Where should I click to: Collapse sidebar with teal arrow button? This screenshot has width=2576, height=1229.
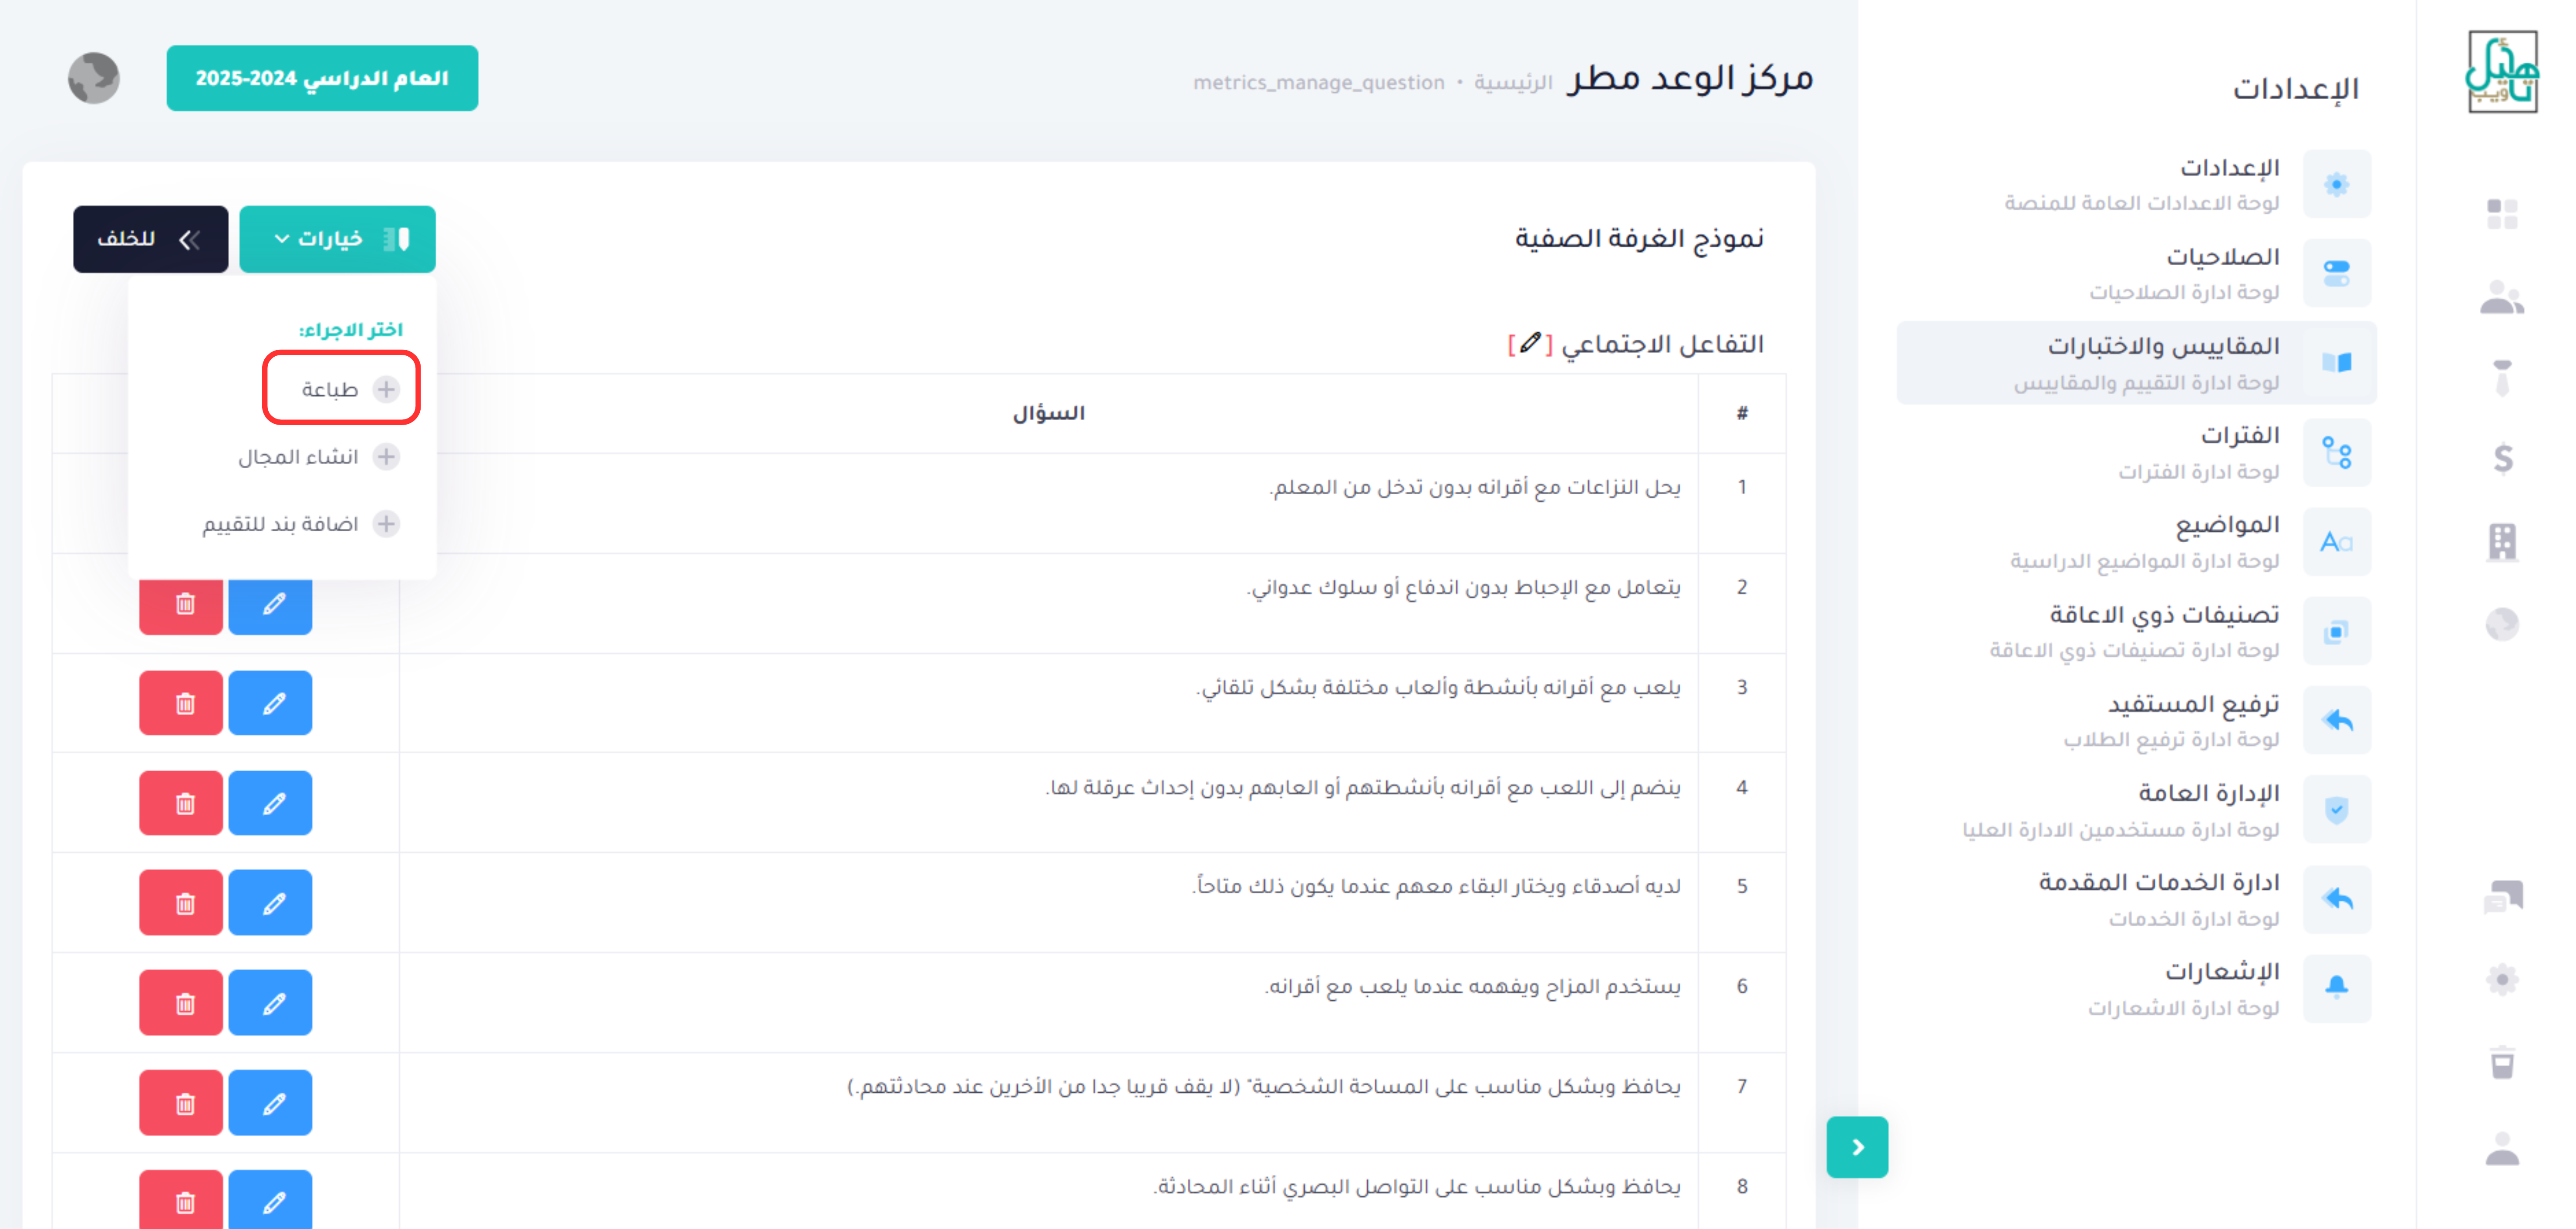(x=1857, y=1147)
